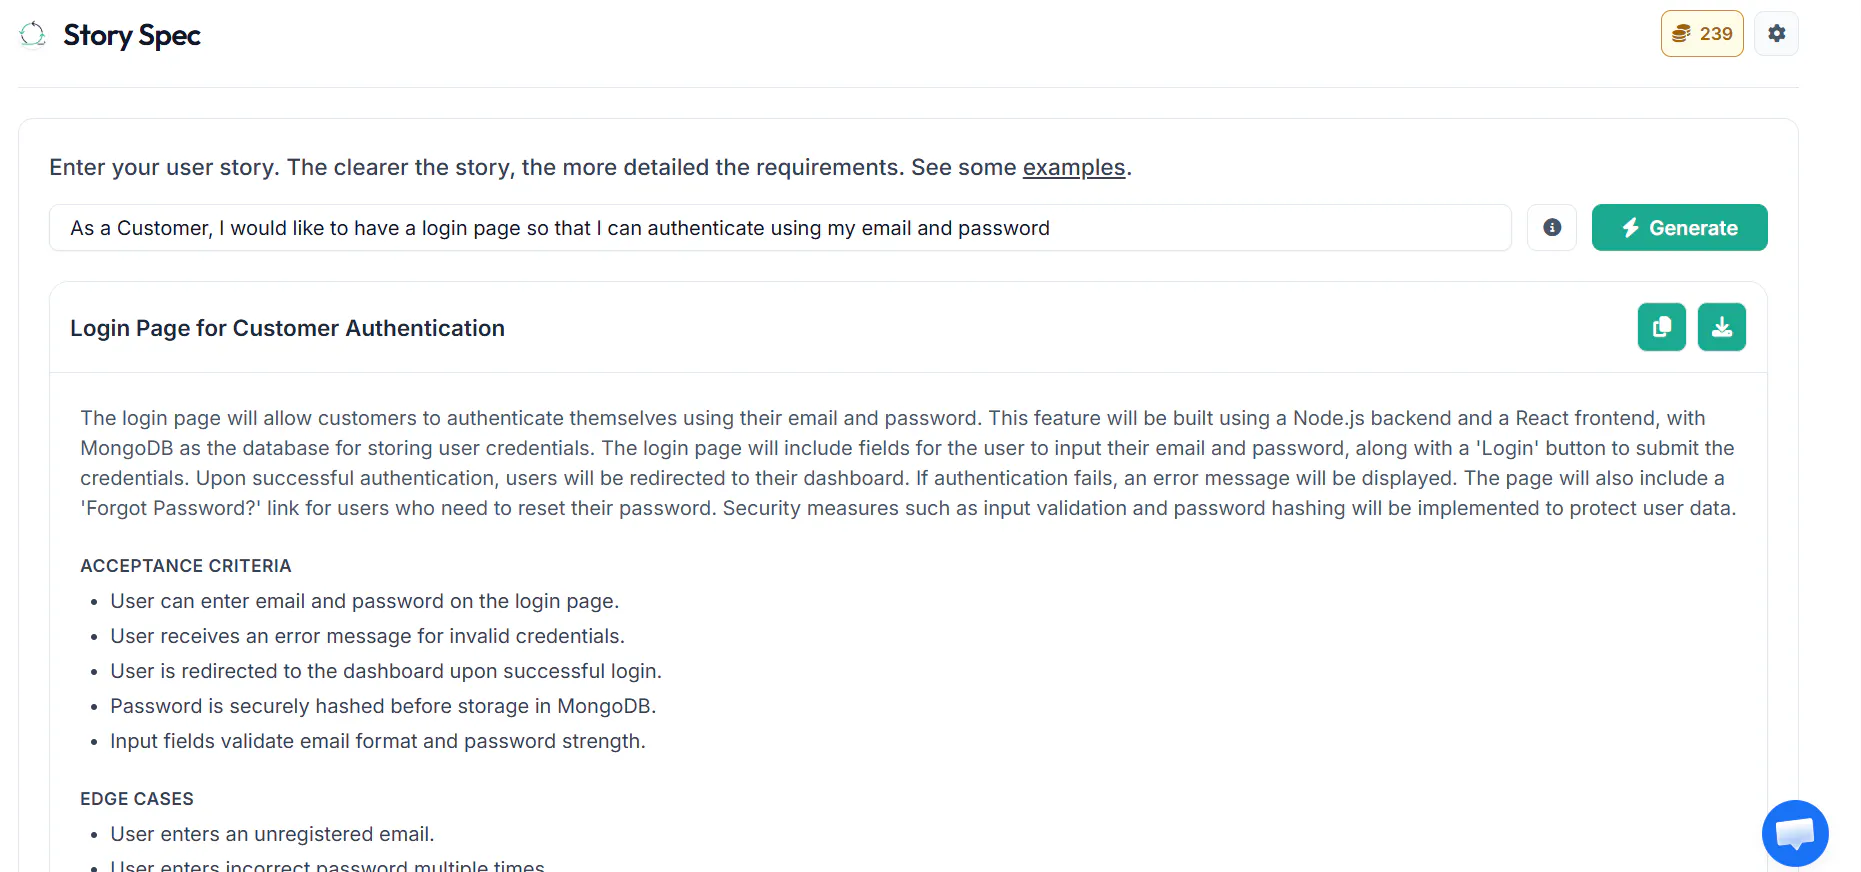This screenshot has height=872, width=1861.
Task: Click the bullet about invalid credentials error message
Action: 367,636
